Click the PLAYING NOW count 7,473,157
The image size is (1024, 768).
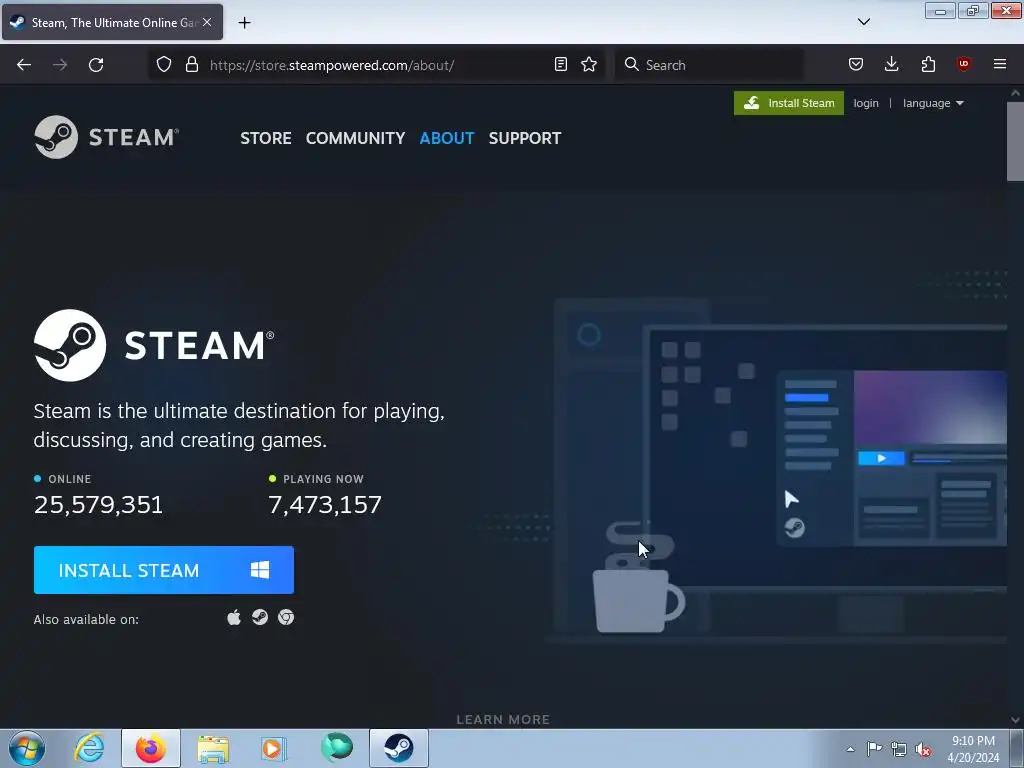[325, 504]
